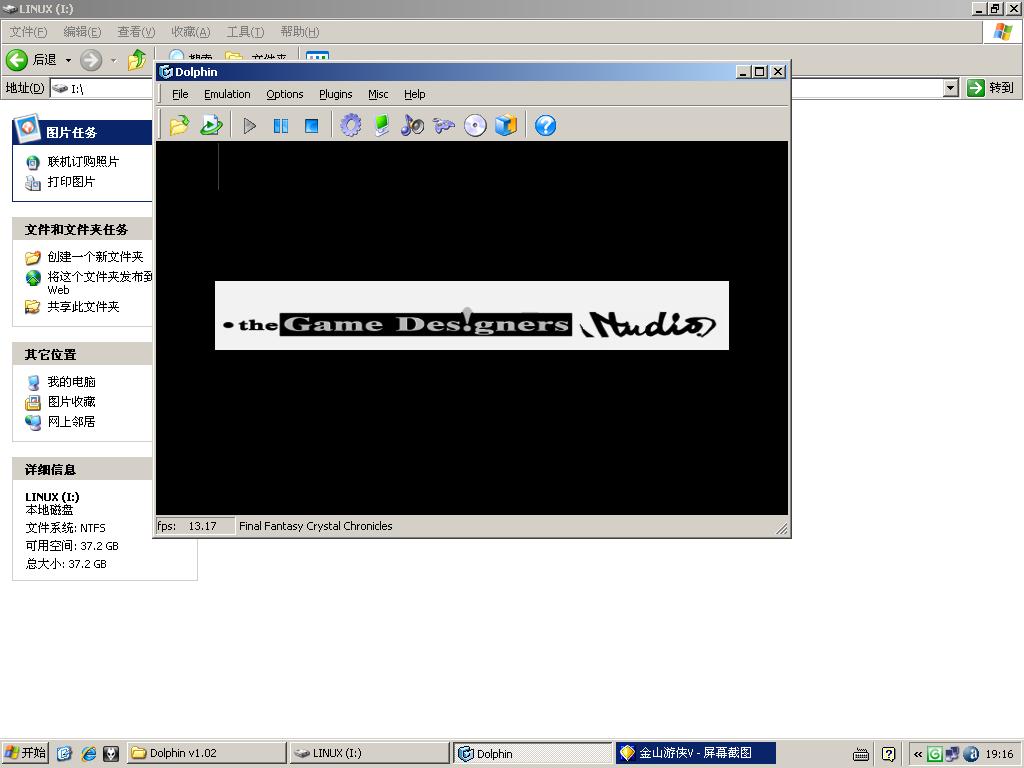Click the fps value in Dolphin status bar

click(202, 526)
